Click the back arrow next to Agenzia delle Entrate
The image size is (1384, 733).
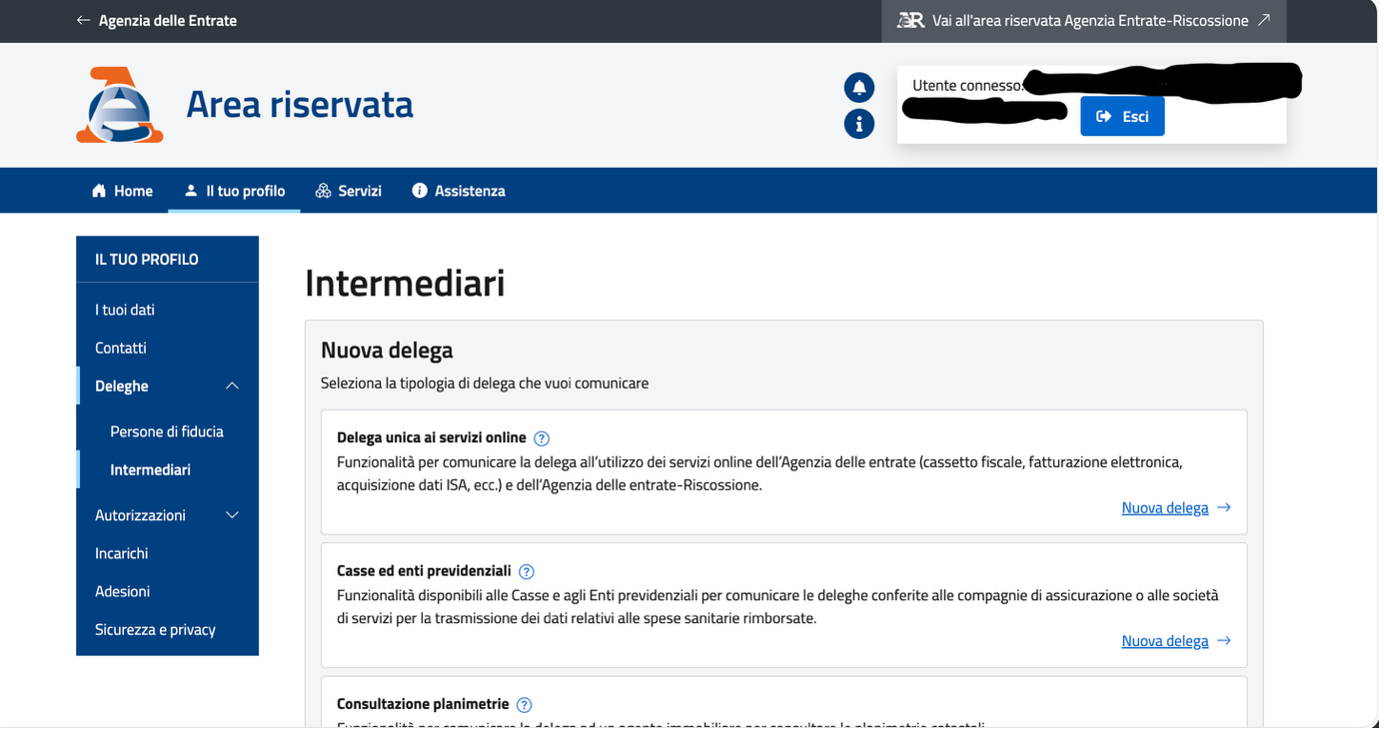[83, 19]
